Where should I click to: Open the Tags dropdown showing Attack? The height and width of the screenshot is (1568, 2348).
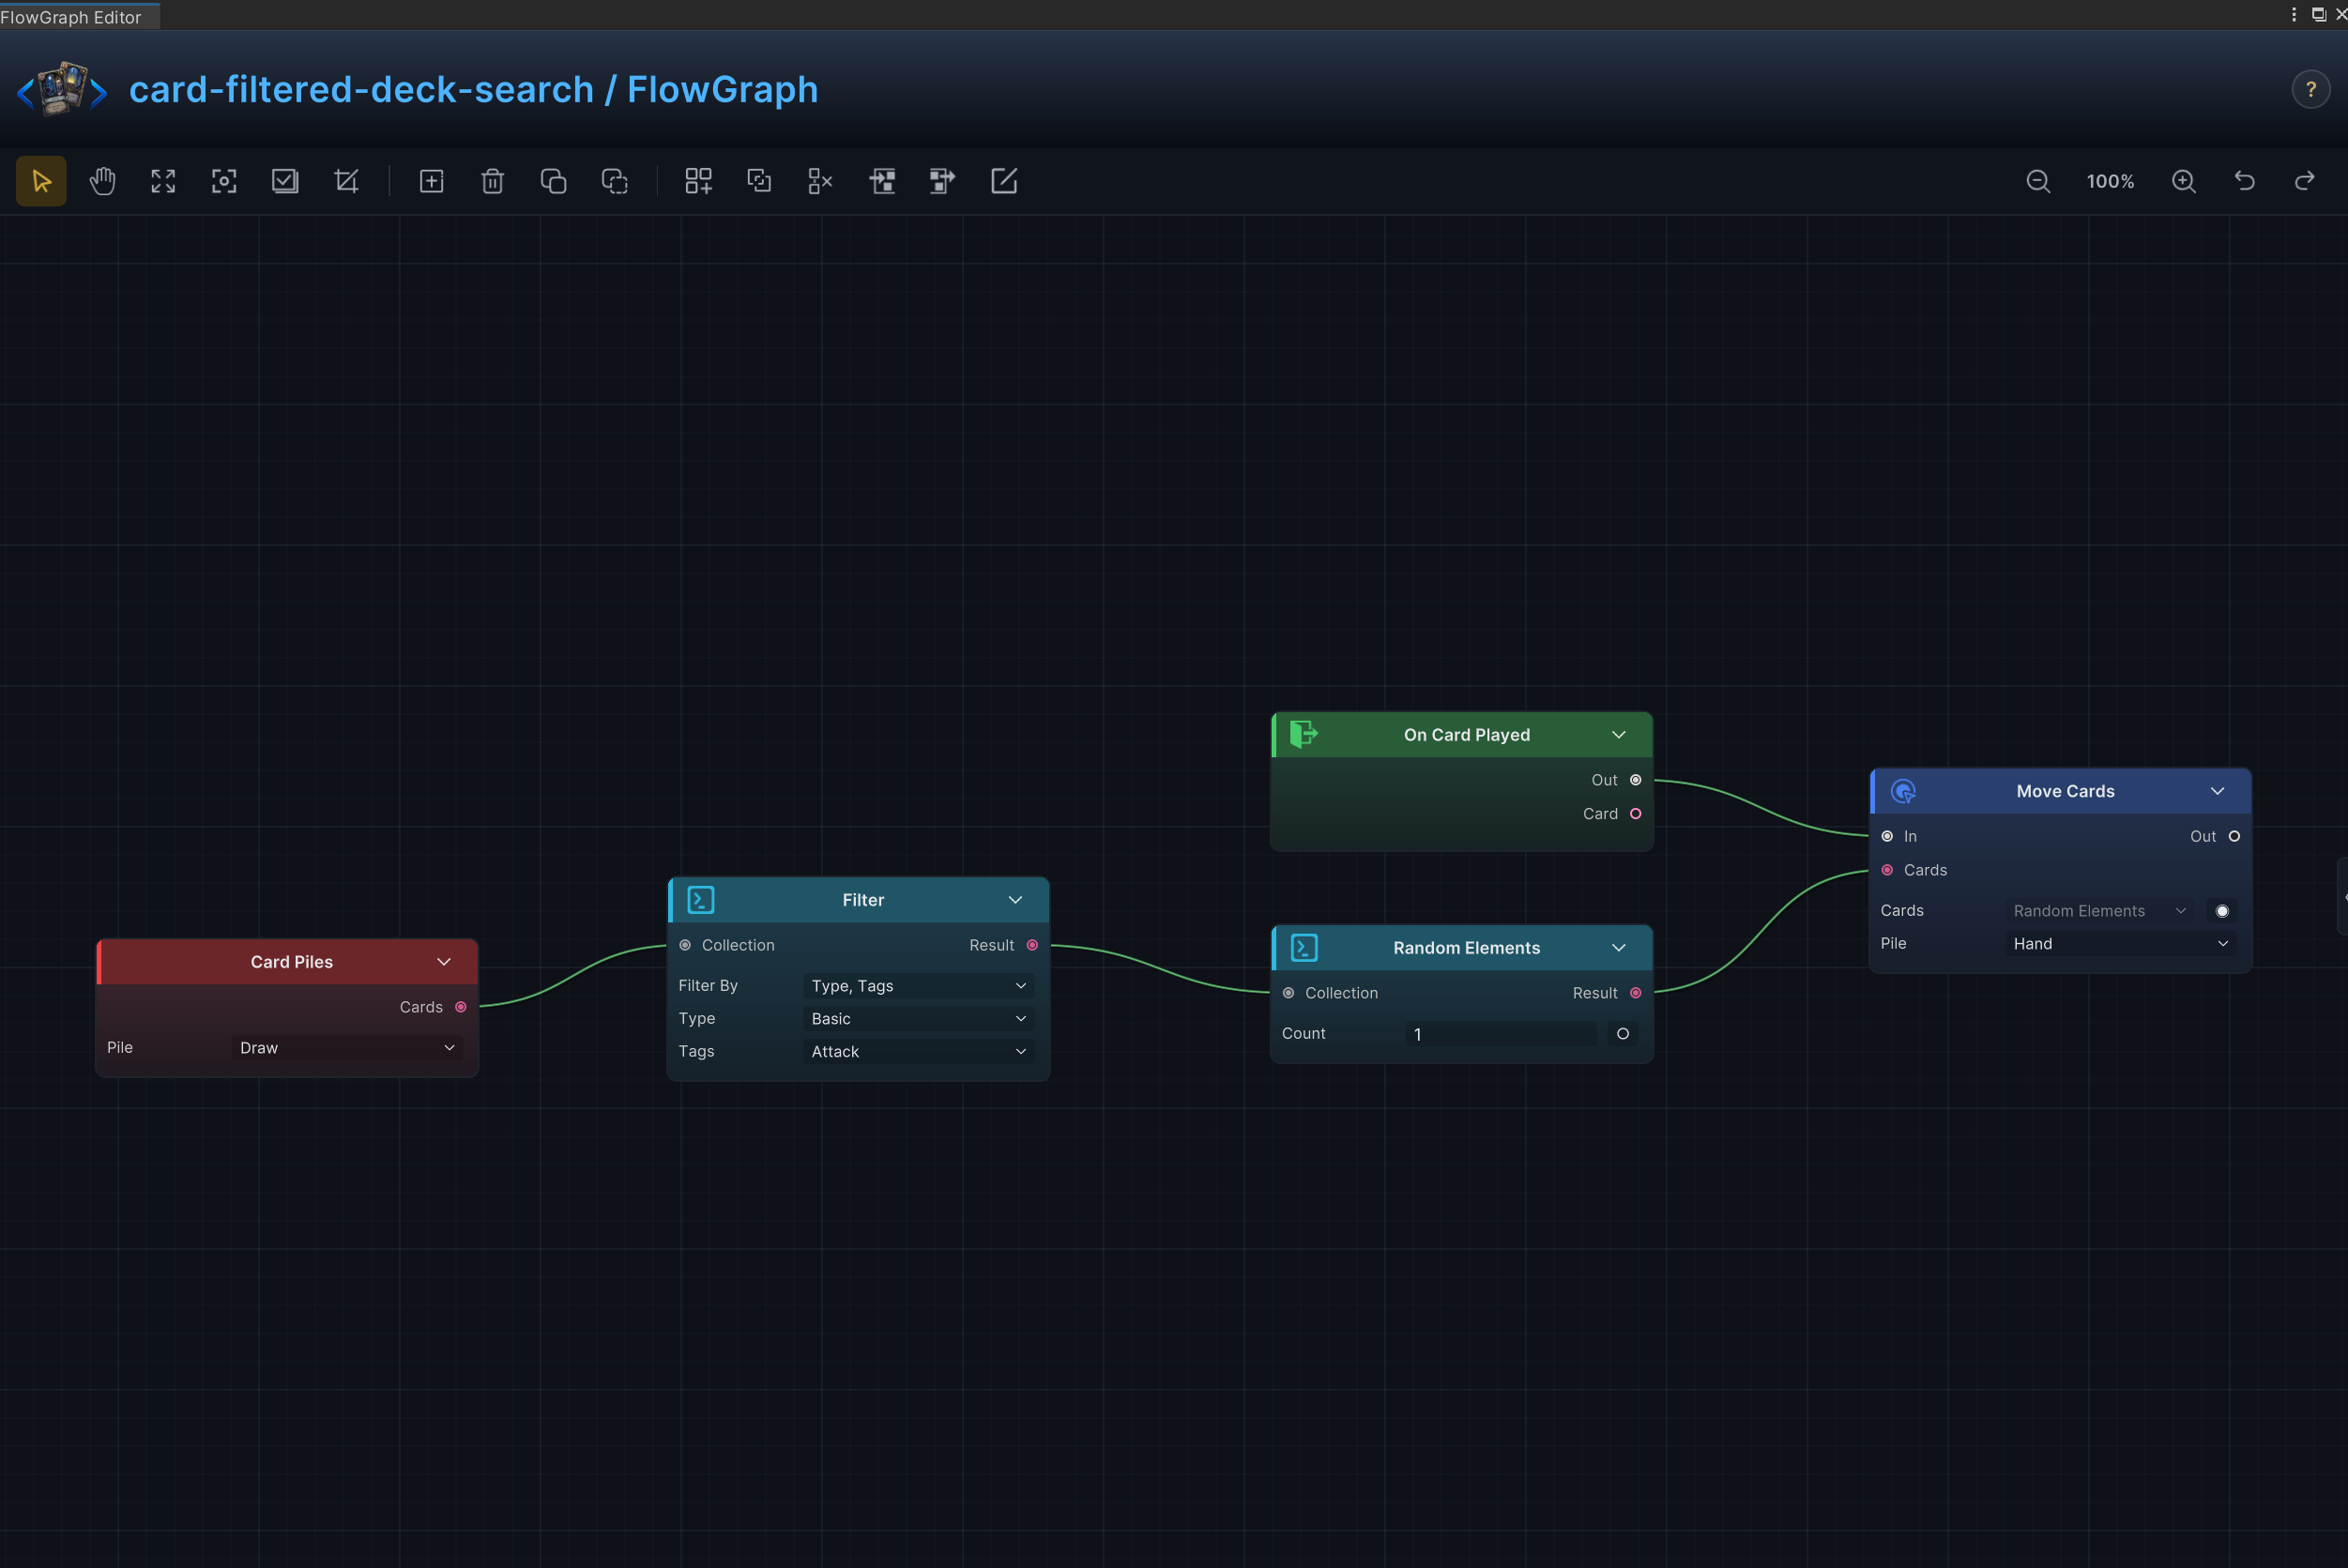[x=919, y=1051]
